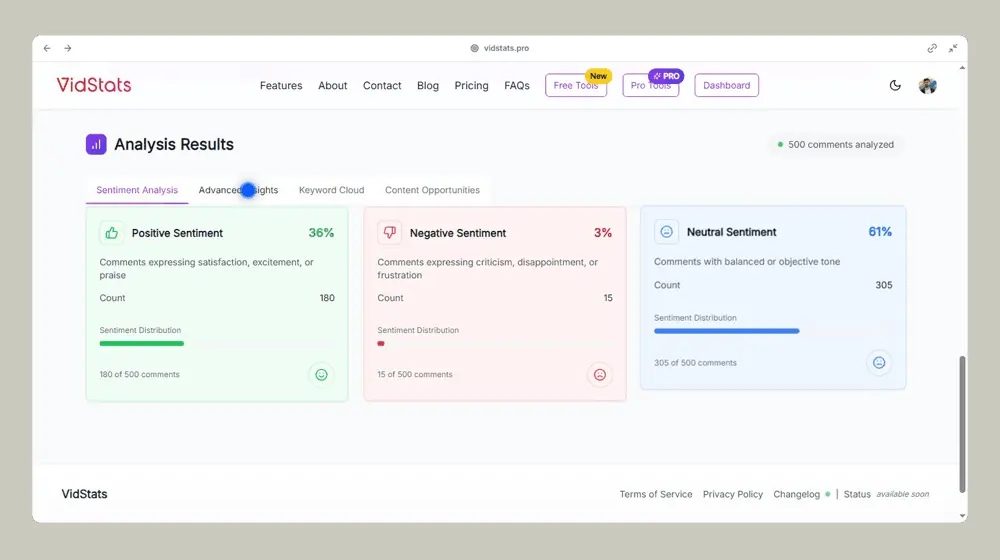Switch to the Advanced Insights tab
The image size is (1000, 560).
pyautogui.click(x=239, y=190)
